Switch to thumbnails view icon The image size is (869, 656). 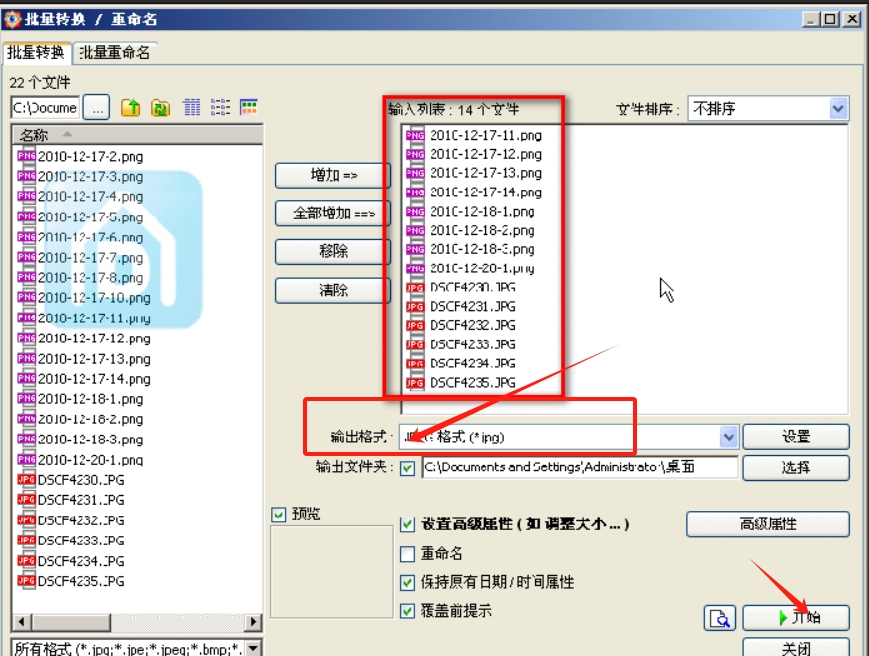click(x=249, y=107)
